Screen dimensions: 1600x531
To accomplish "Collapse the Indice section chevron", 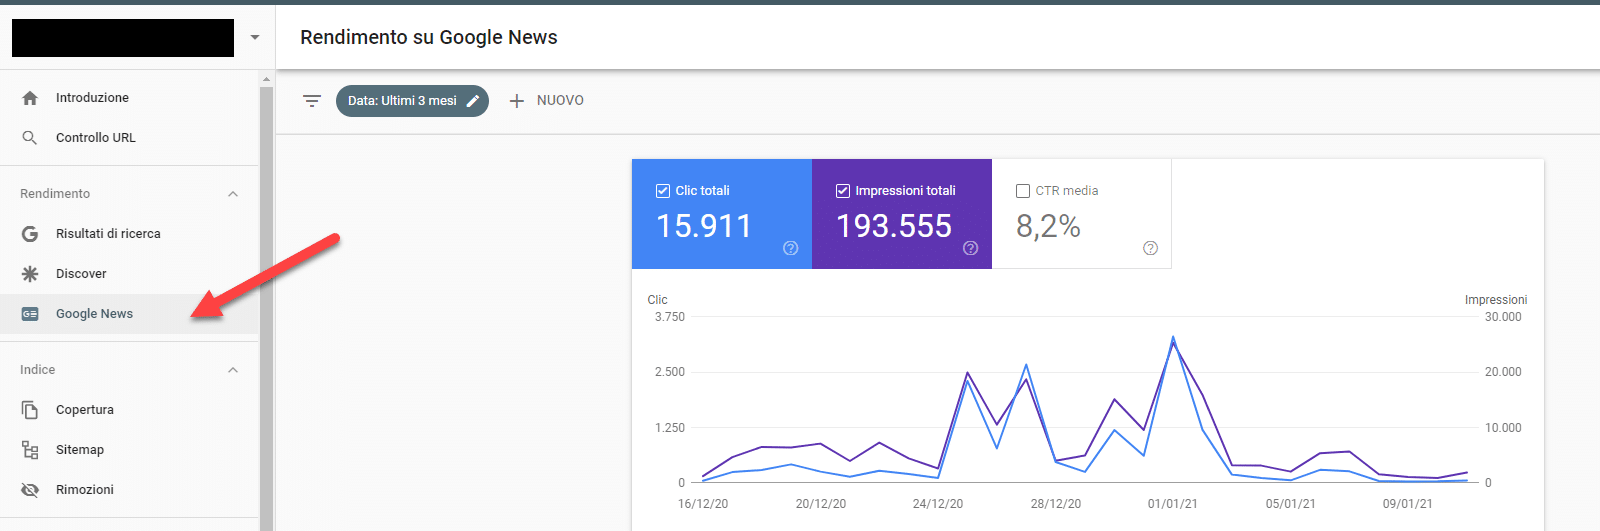I will (x=233, y=370).
